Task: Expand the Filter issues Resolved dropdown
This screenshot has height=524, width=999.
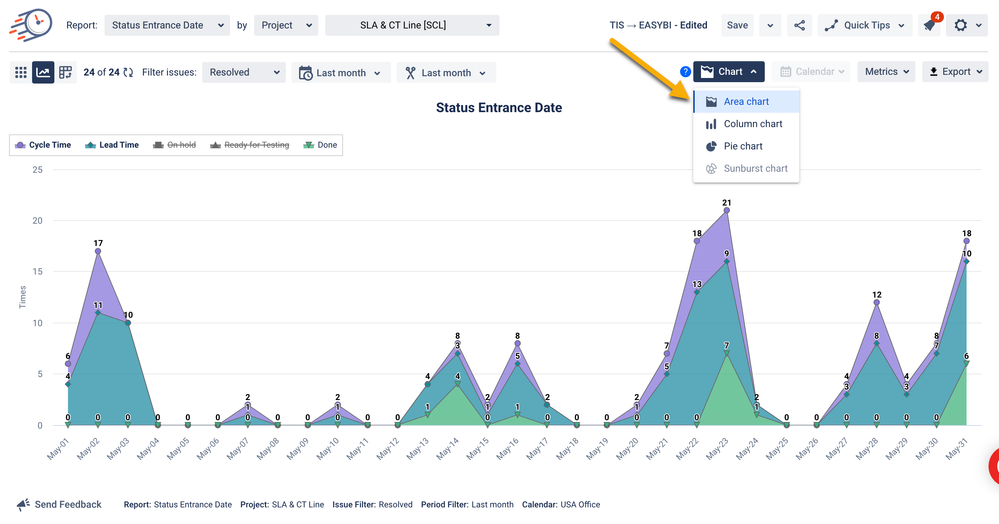Action: click(x=243, y=73)
